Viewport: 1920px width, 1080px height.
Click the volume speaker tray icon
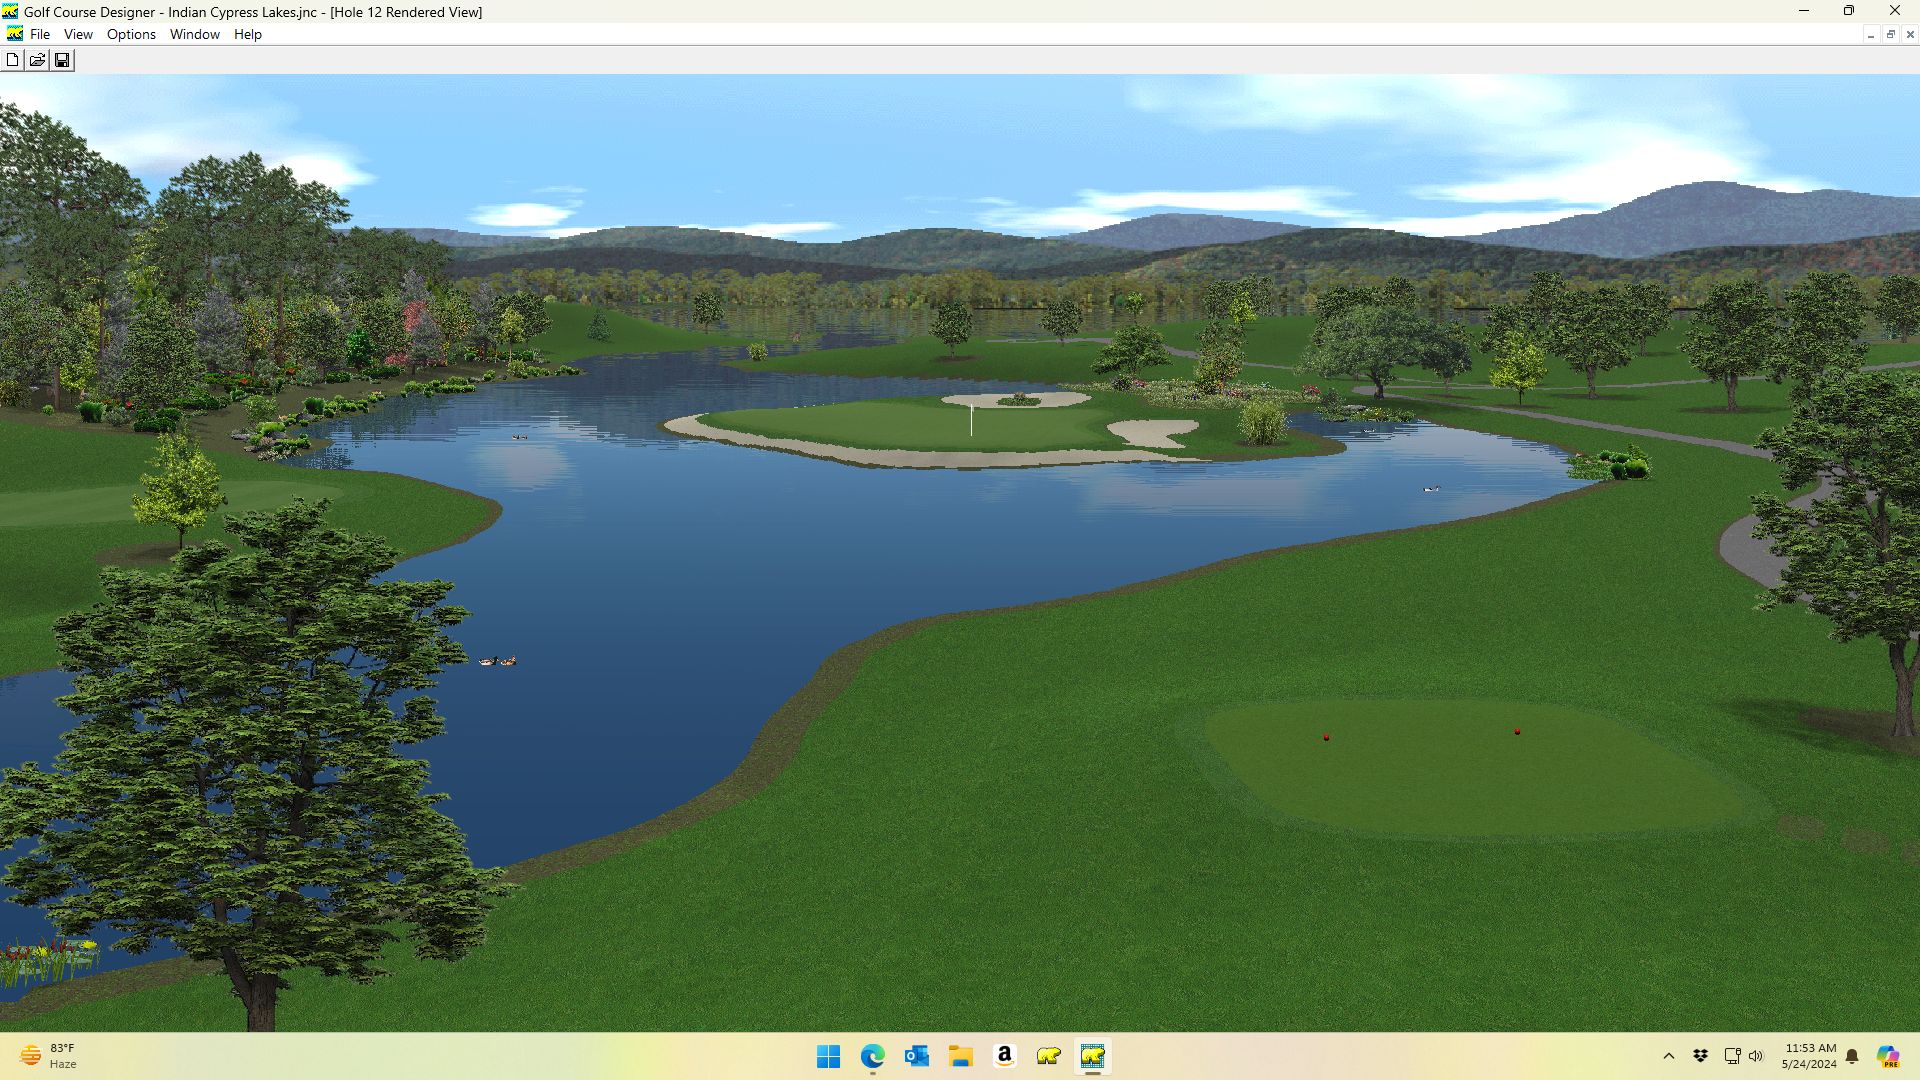[x=1756, y=1056]
